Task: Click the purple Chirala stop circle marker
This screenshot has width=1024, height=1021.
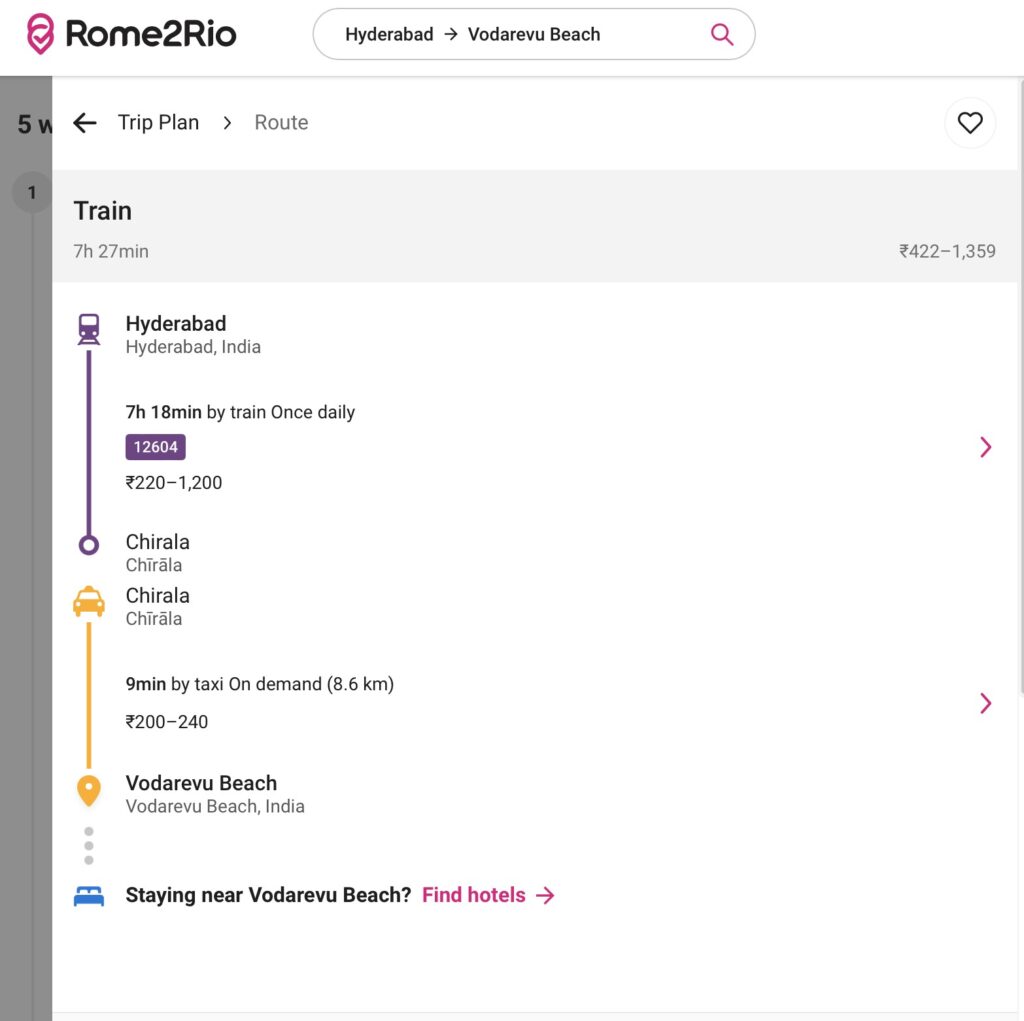Action: (x=89, y=545)
